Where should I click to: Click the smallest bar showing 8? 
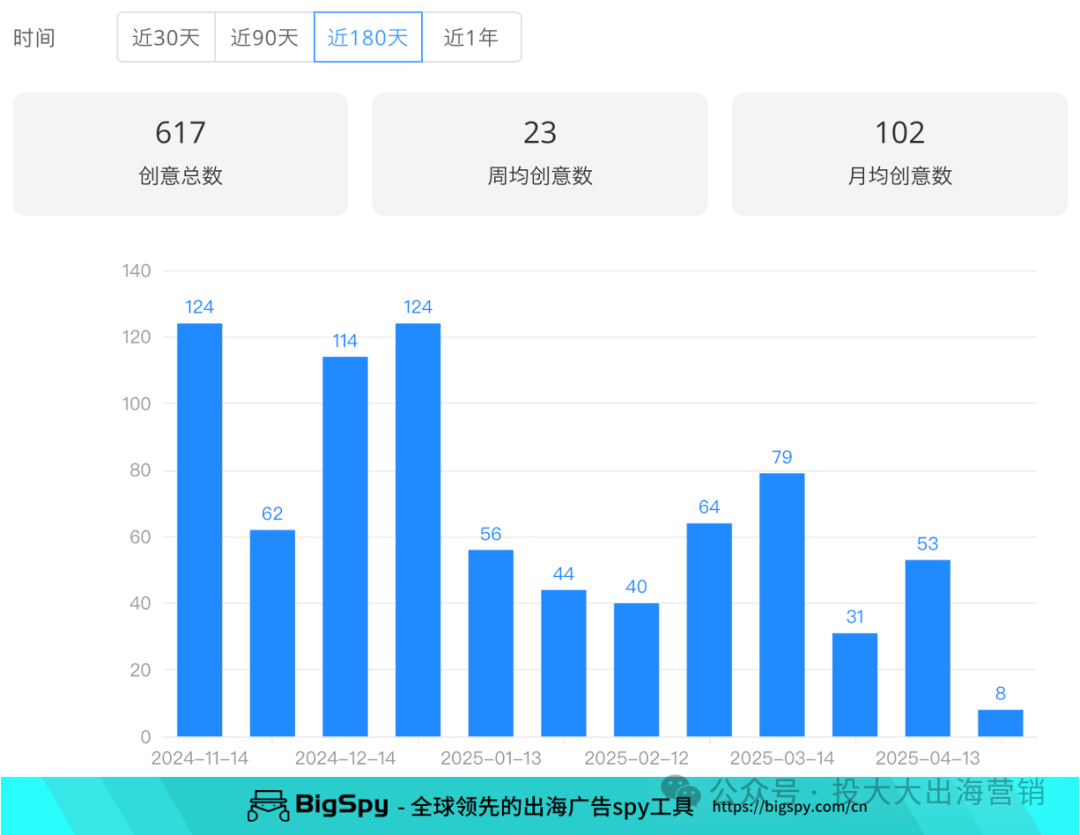[x=999, y=720]
